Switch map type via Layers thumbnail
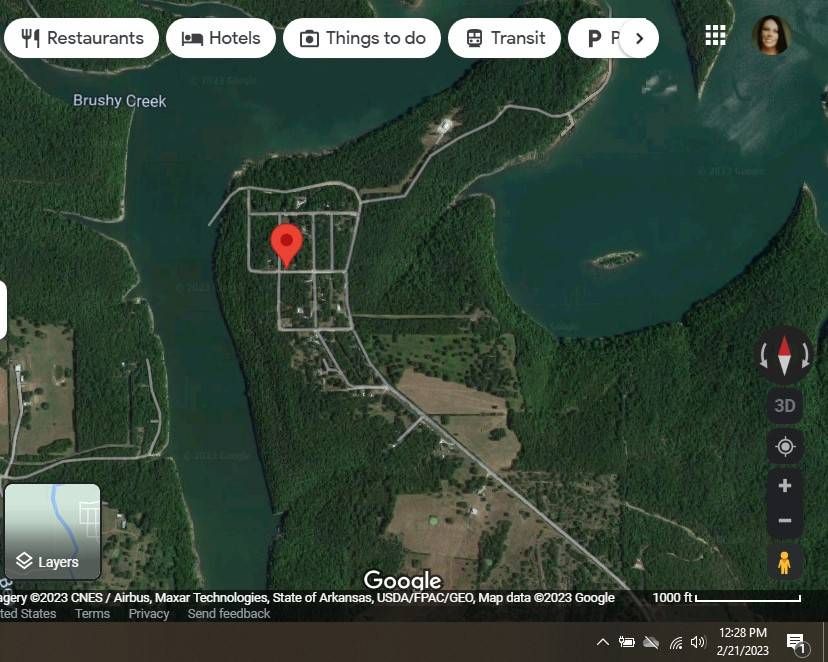828x662 pixels. click(x=52, y=532)
